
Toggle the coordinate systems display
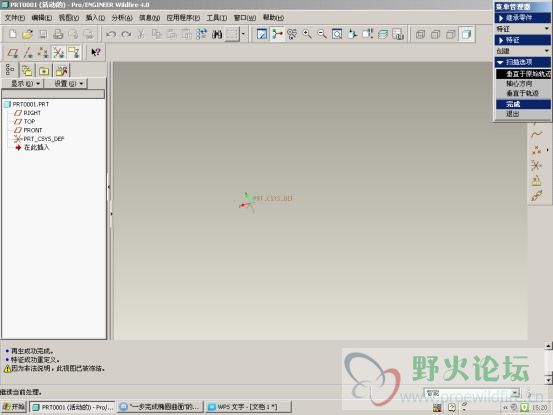(x=58, y=53)
